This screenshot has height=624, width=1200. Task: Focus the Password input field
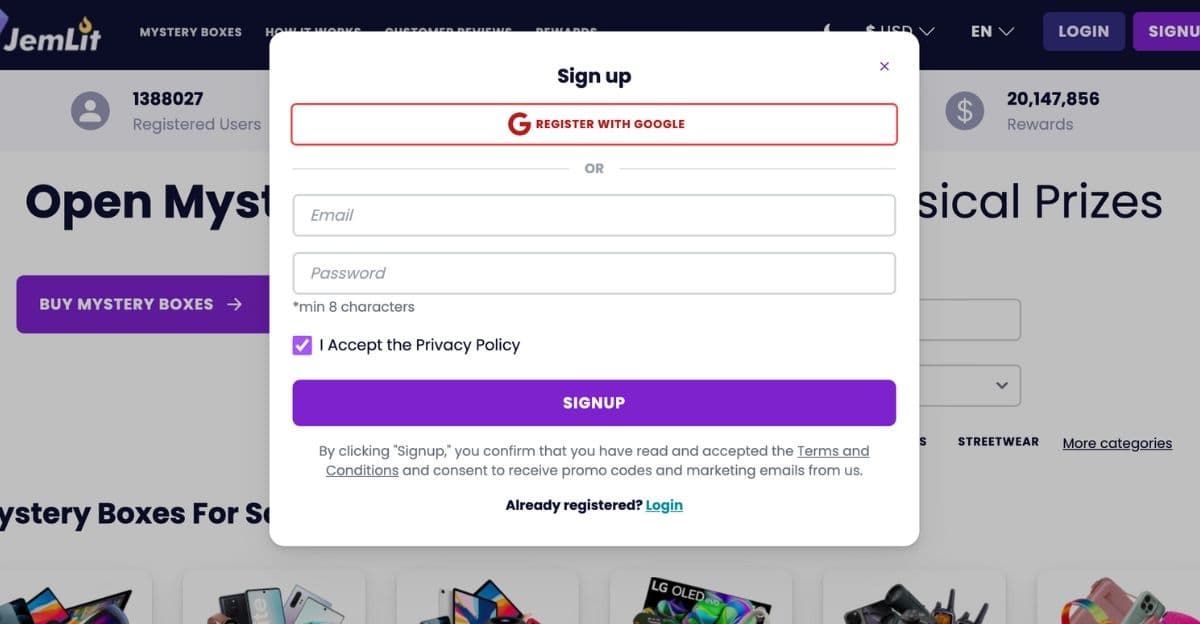click(x=594, y=272)
